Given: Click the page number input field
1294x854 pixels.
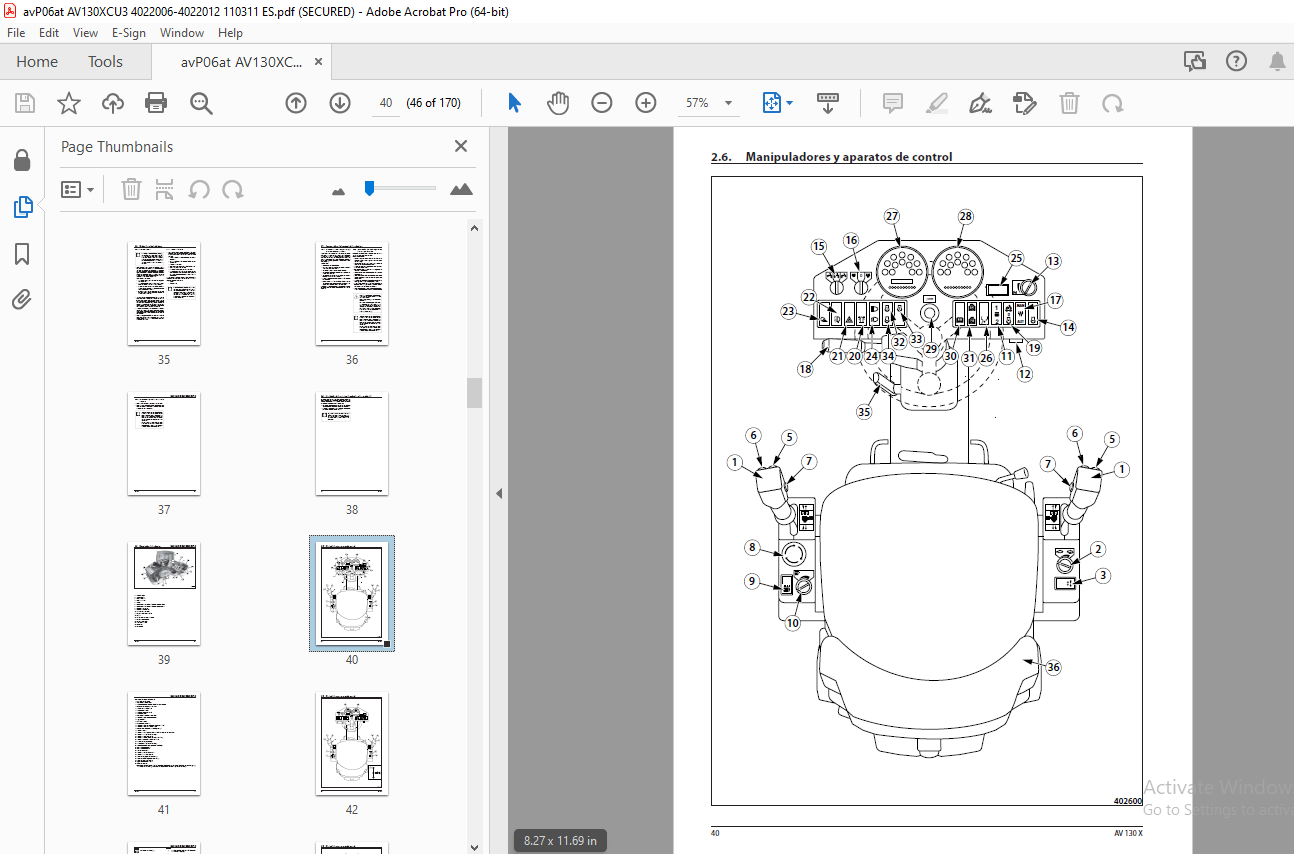Looking at the screenshot, I should point(384,103).
